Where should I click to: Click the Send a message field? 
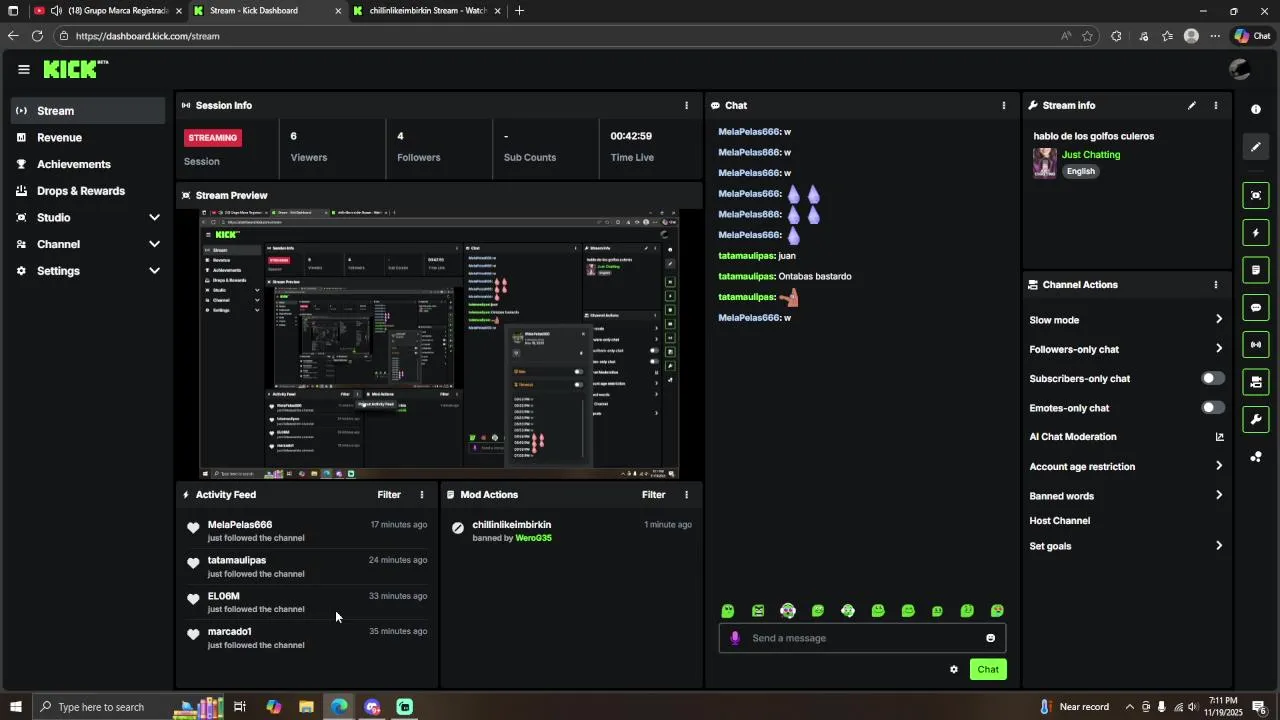[862, 638]
